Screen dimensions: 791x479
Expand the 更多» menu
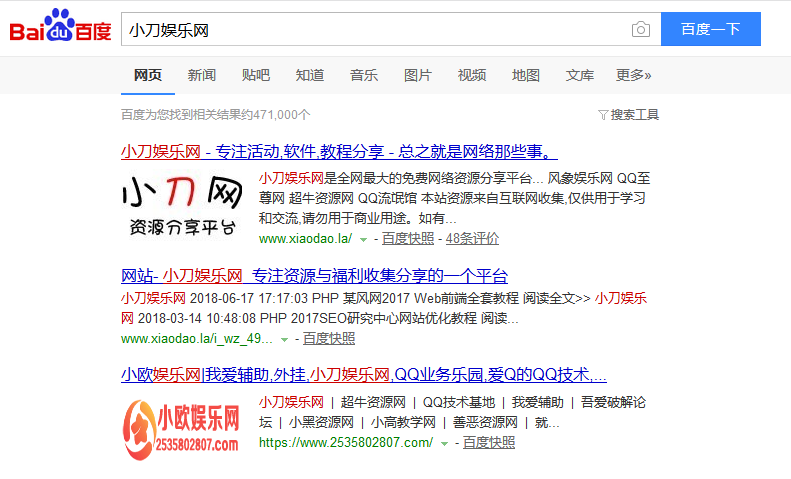(634, 75)
